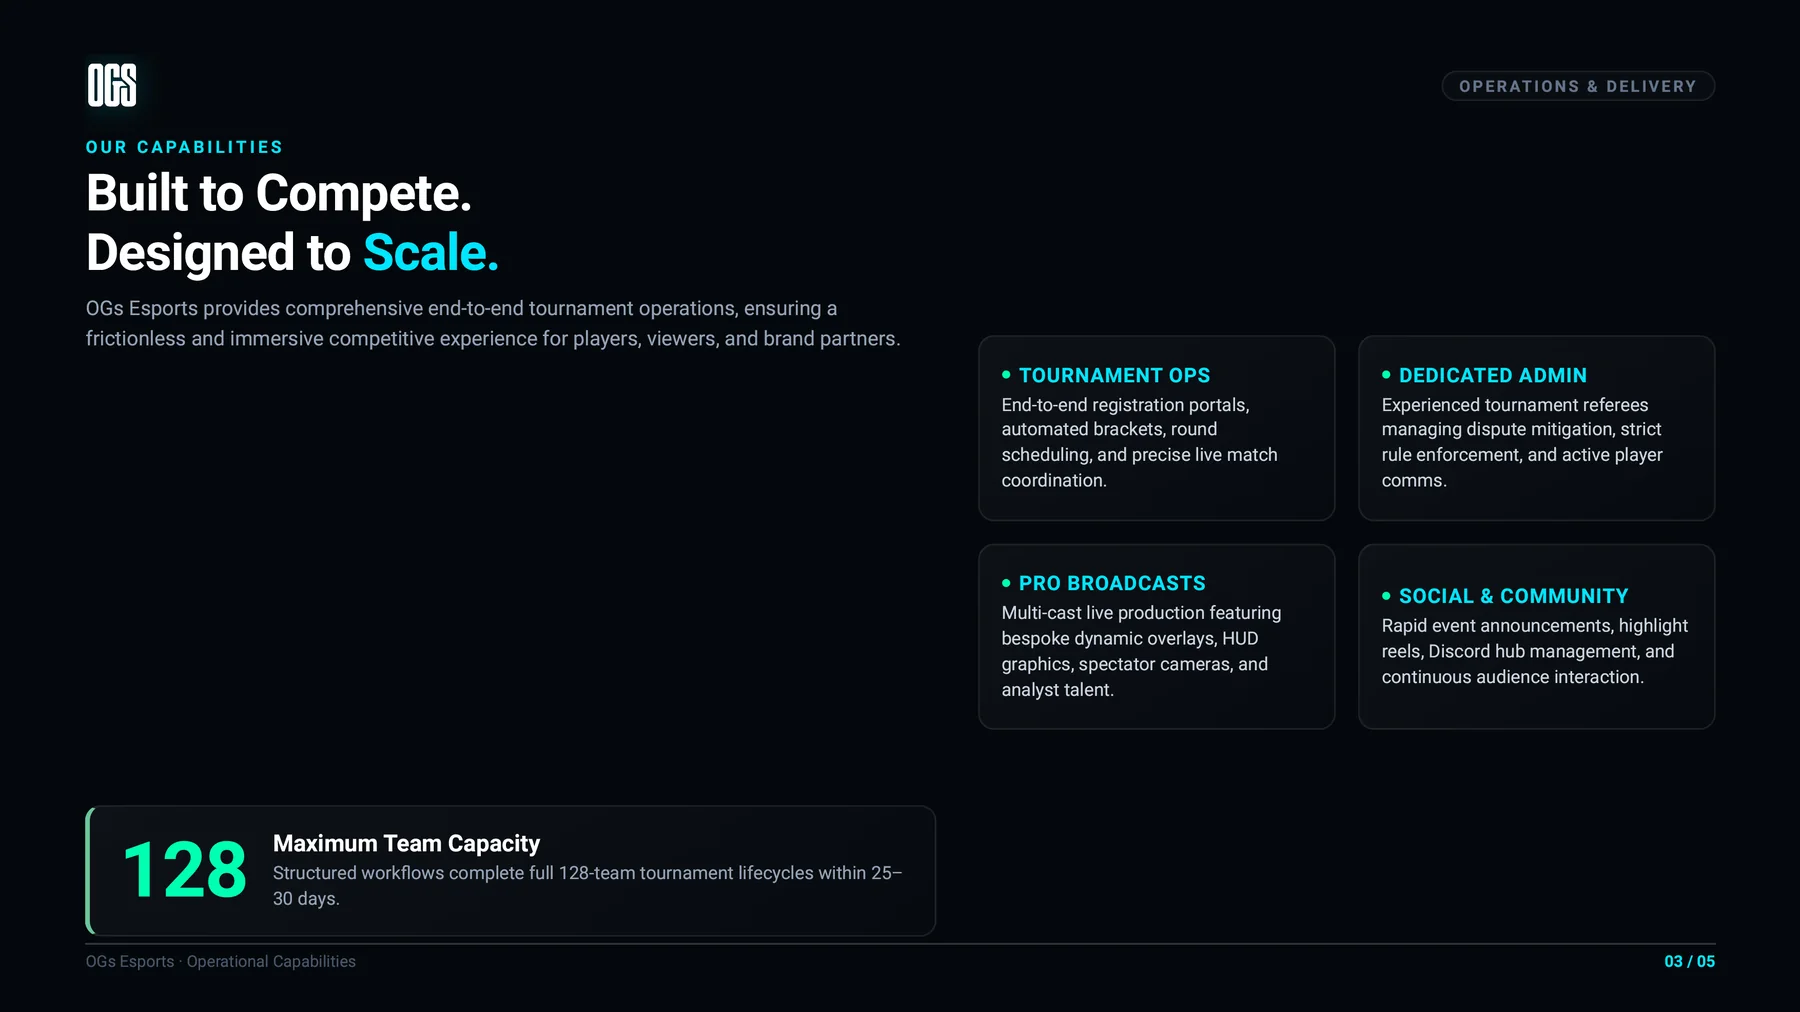Click the bullet dot beside Pro Broadcasts

point(1006,583)
